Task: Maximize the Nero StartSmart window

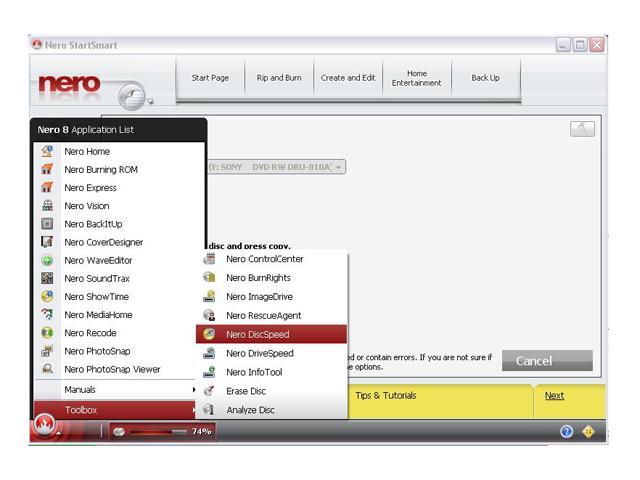Action: pyautogui.click(x=580, y=44)
